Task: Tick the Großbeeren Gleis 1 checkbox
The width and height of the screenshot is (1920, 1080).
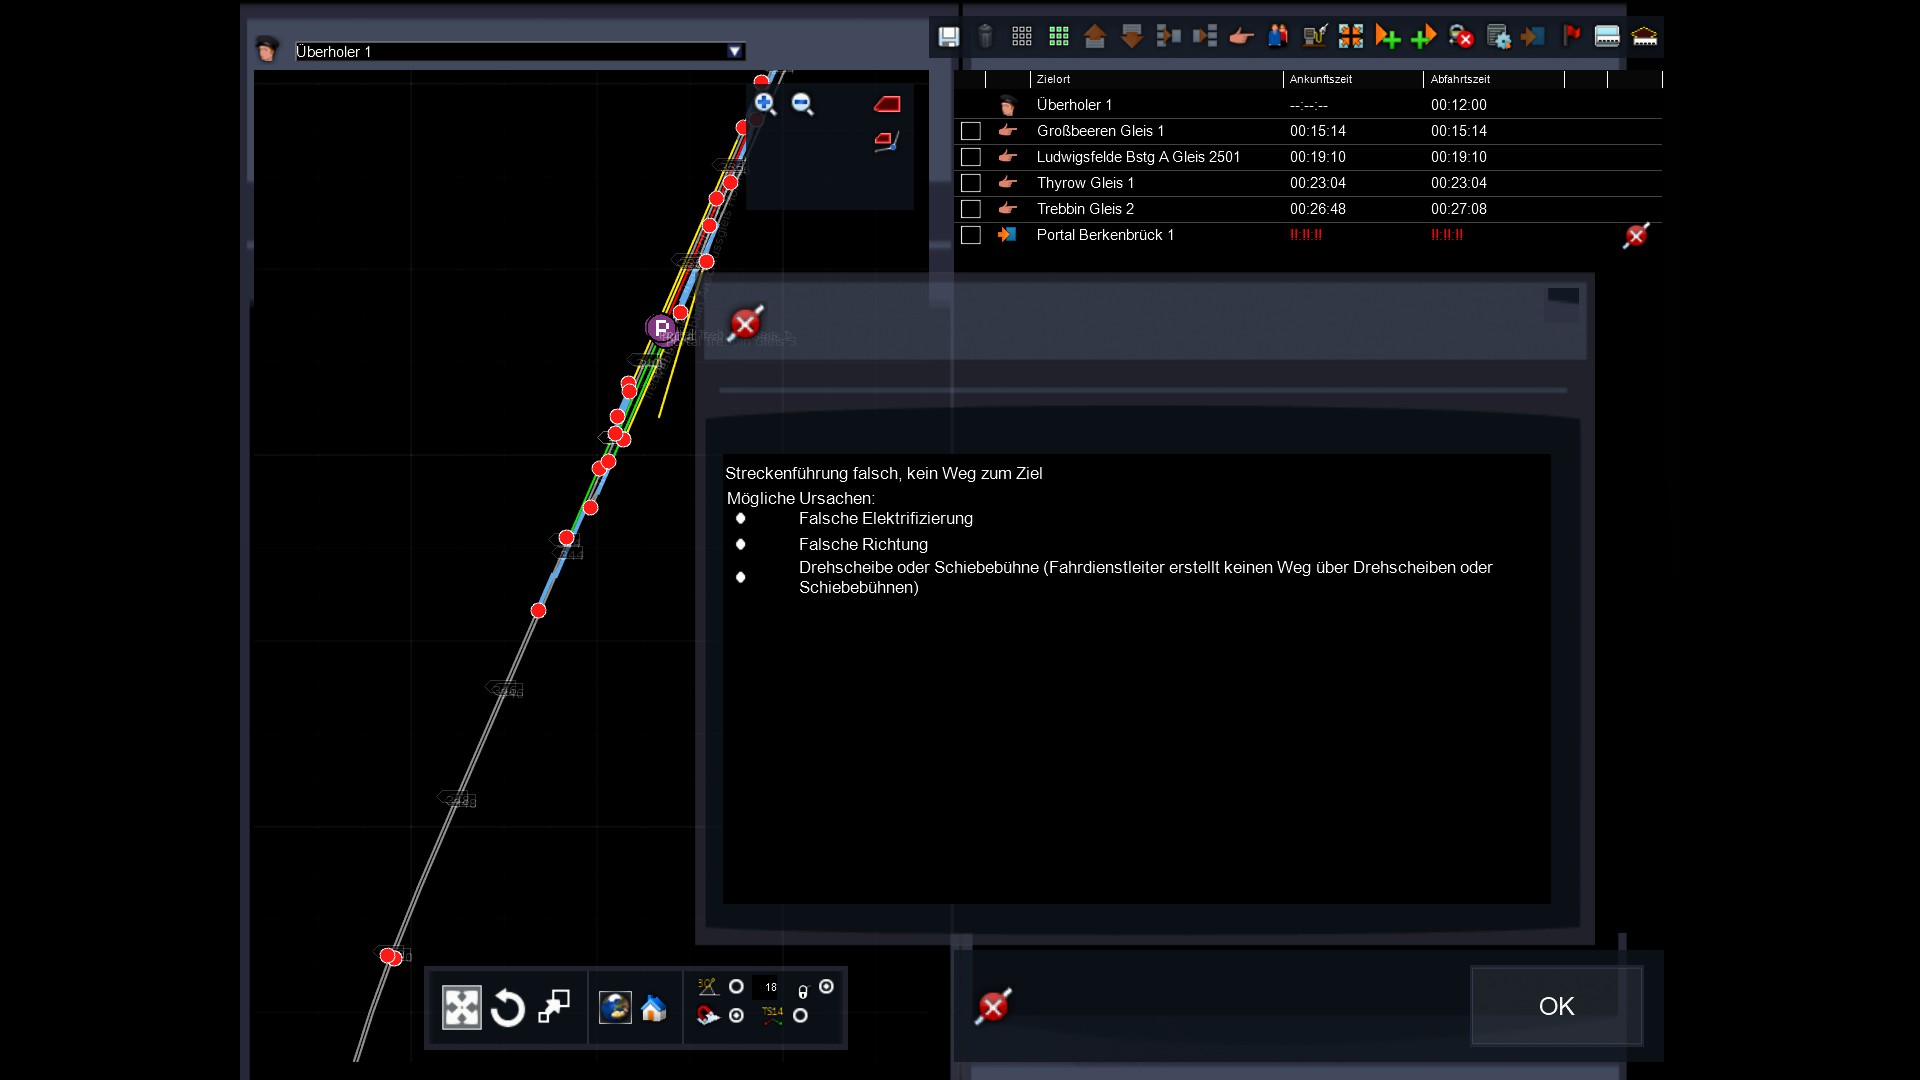Action: point(970,131)
